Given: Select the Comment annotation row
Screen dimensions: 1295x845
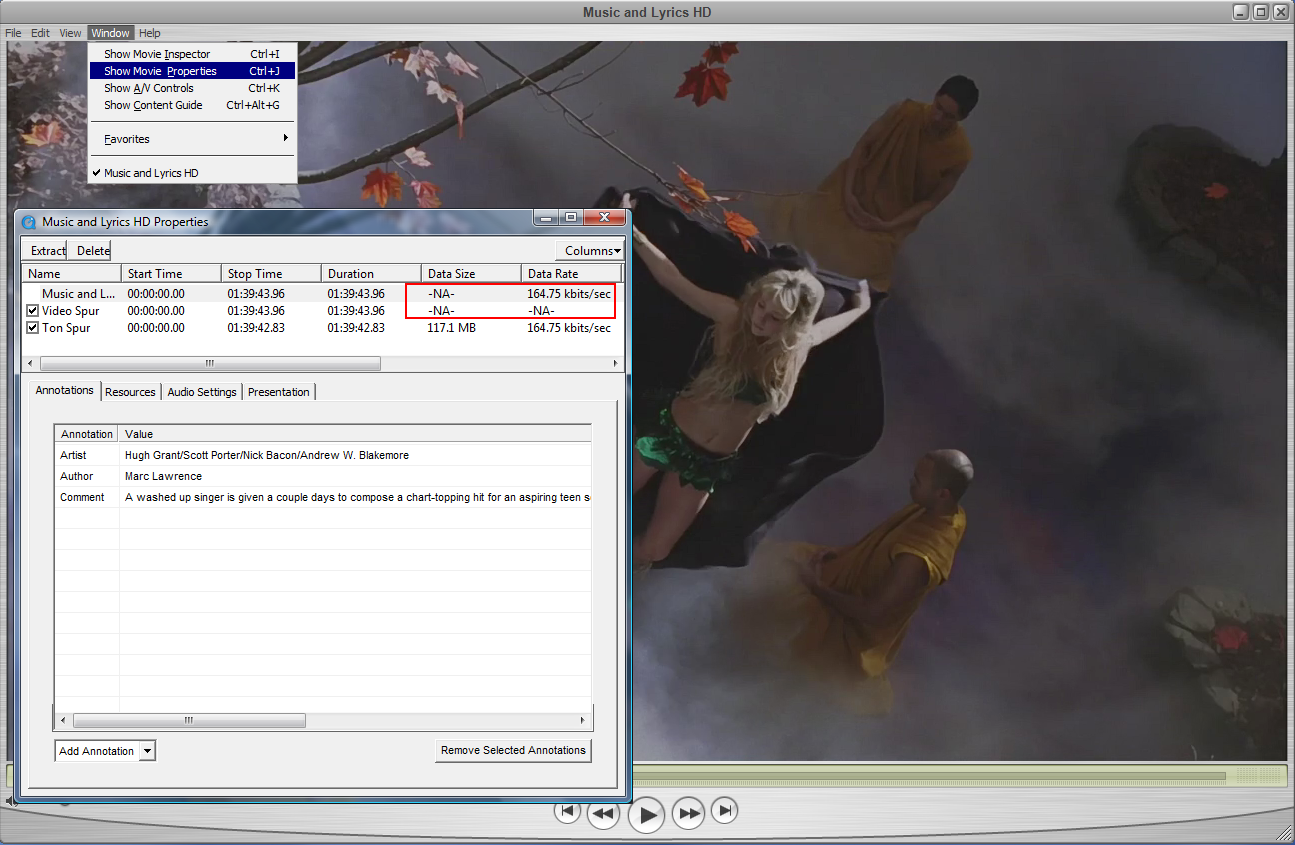Looking at the screenshot, I should coord(323,497).
